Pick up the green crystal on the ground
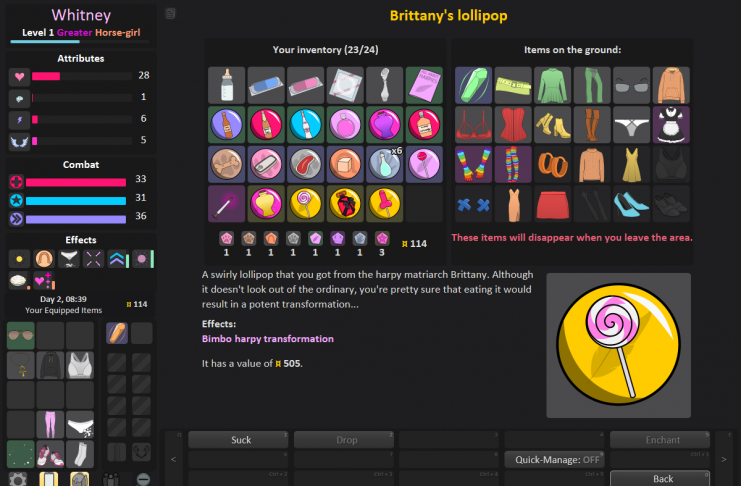The height and width of the screenshot is (486, 741). tap(473, 84)
